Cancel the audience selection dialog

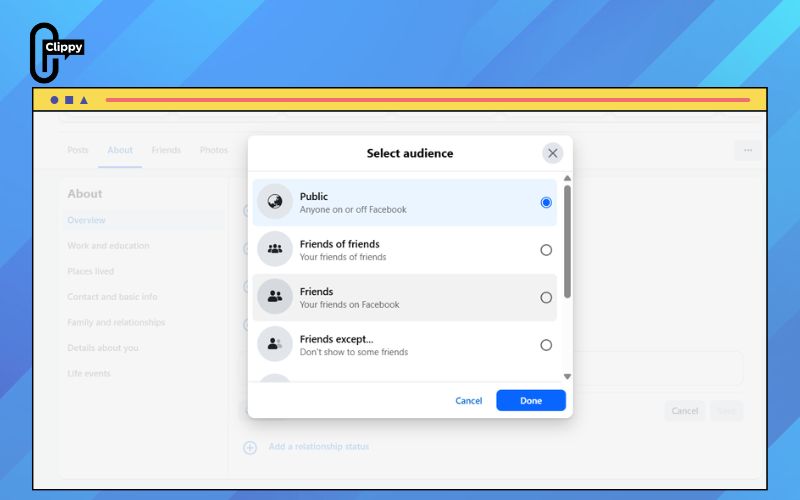(468, 401)
